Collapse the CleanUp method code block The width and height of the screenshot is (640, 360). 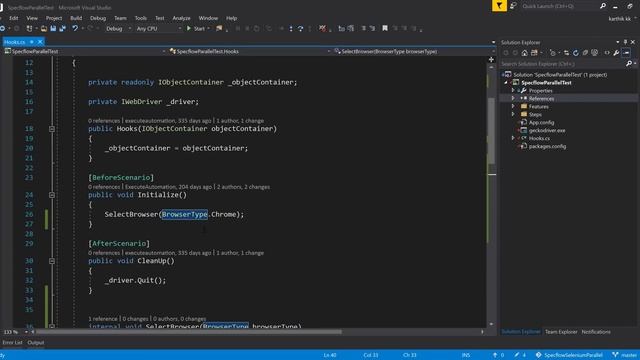pos(52,261)
